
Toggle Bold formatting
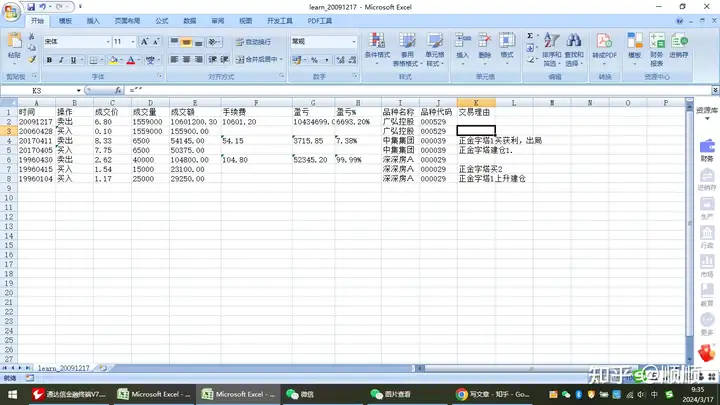[49, 60]
